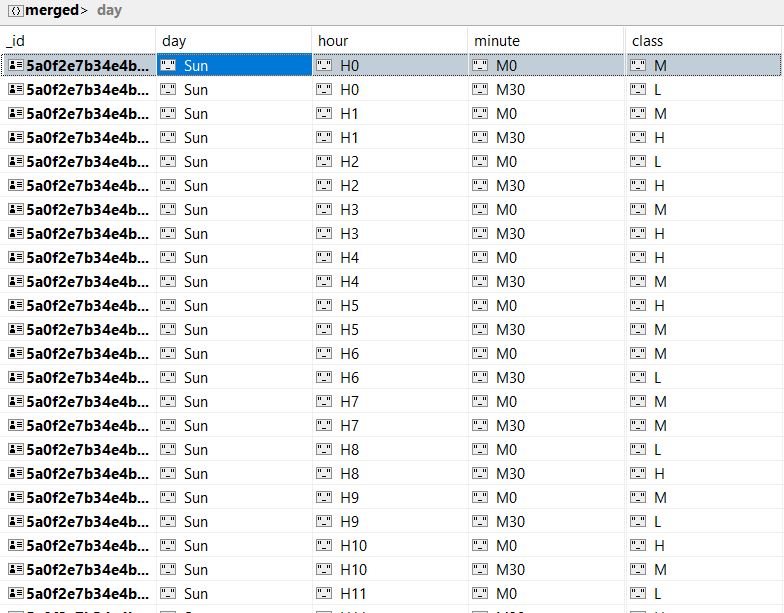Click the document icon in the H0 M0 row

[x=16, y=65]
